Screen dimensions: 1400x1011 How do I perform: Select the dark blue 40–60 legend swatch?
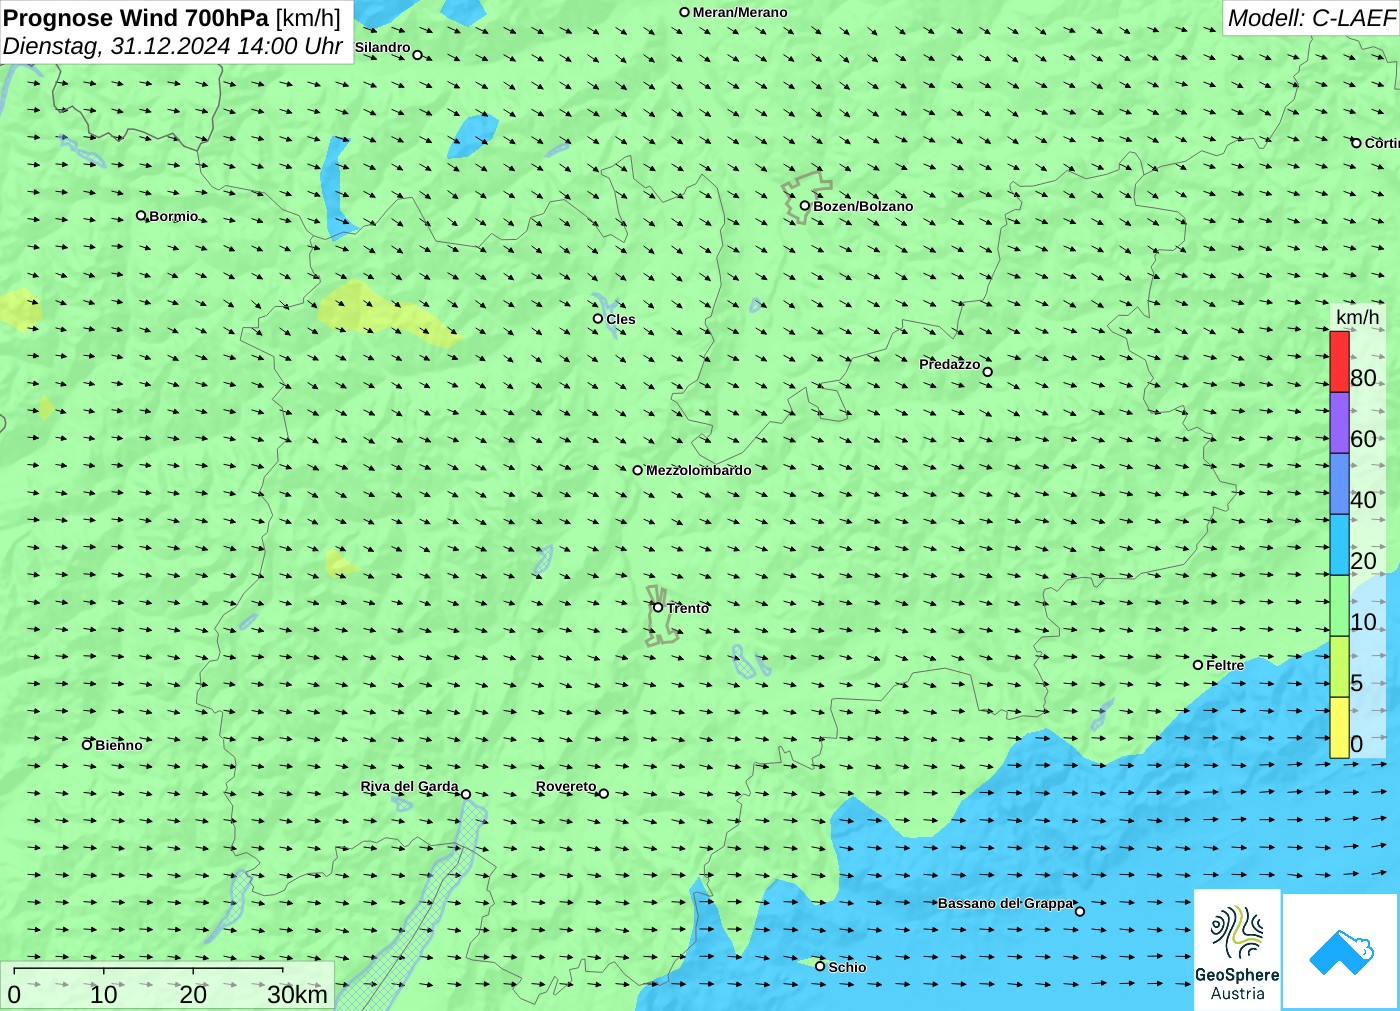1339,484
